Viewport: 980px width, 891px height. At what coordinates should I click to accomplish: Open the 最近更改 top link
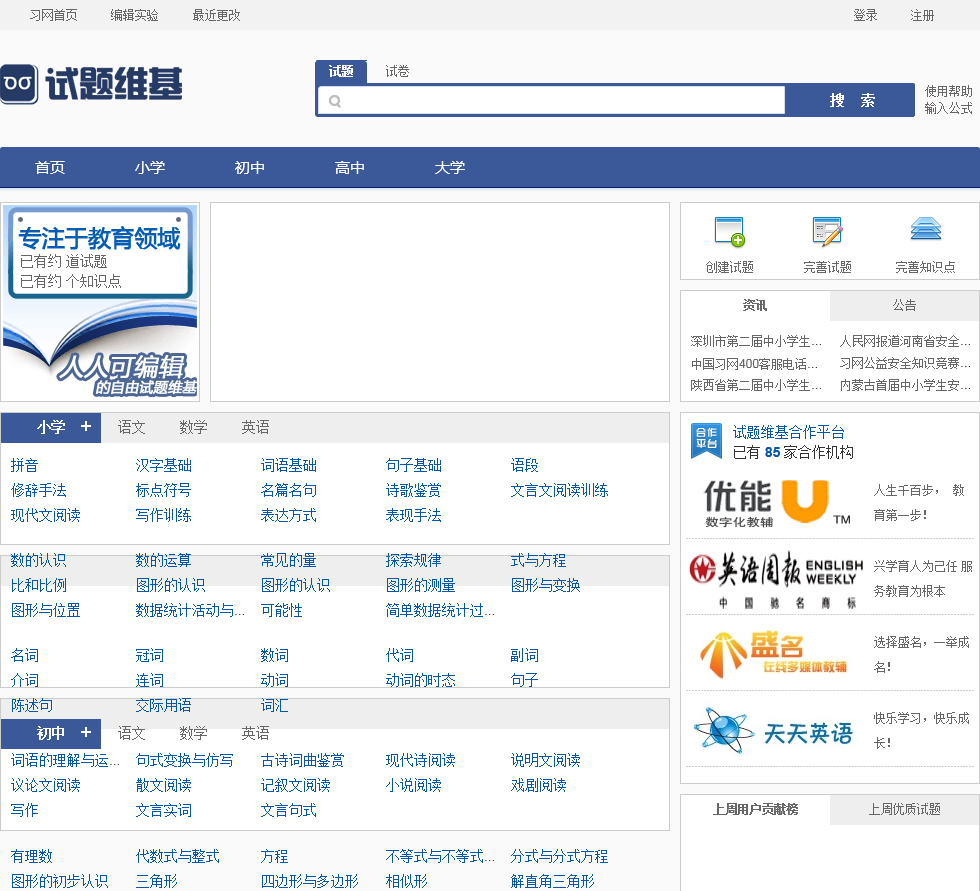[x=216, y=15]
